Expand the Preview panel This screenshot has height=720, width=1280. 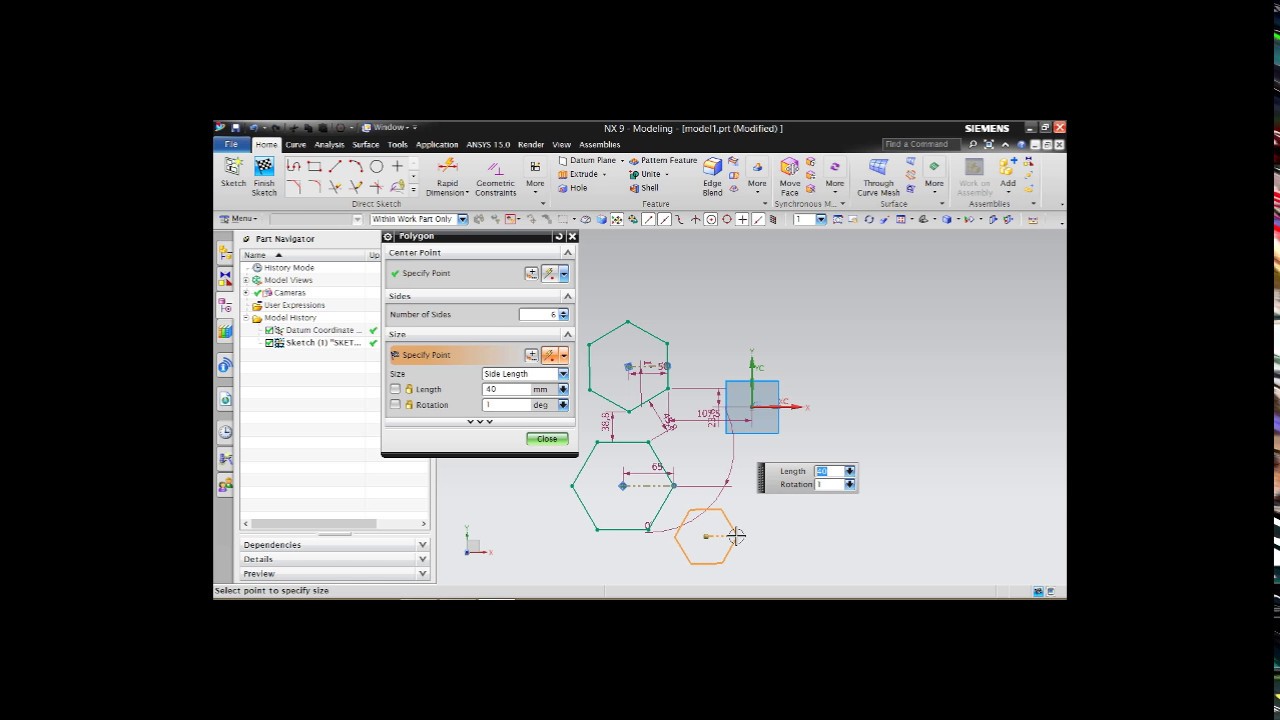[x=422, y=574]
